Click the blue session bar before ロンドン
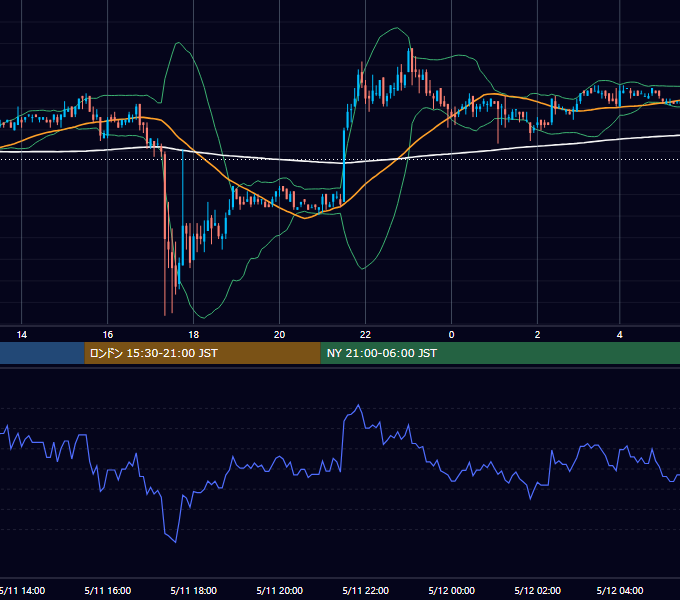 tap(42, 353)
